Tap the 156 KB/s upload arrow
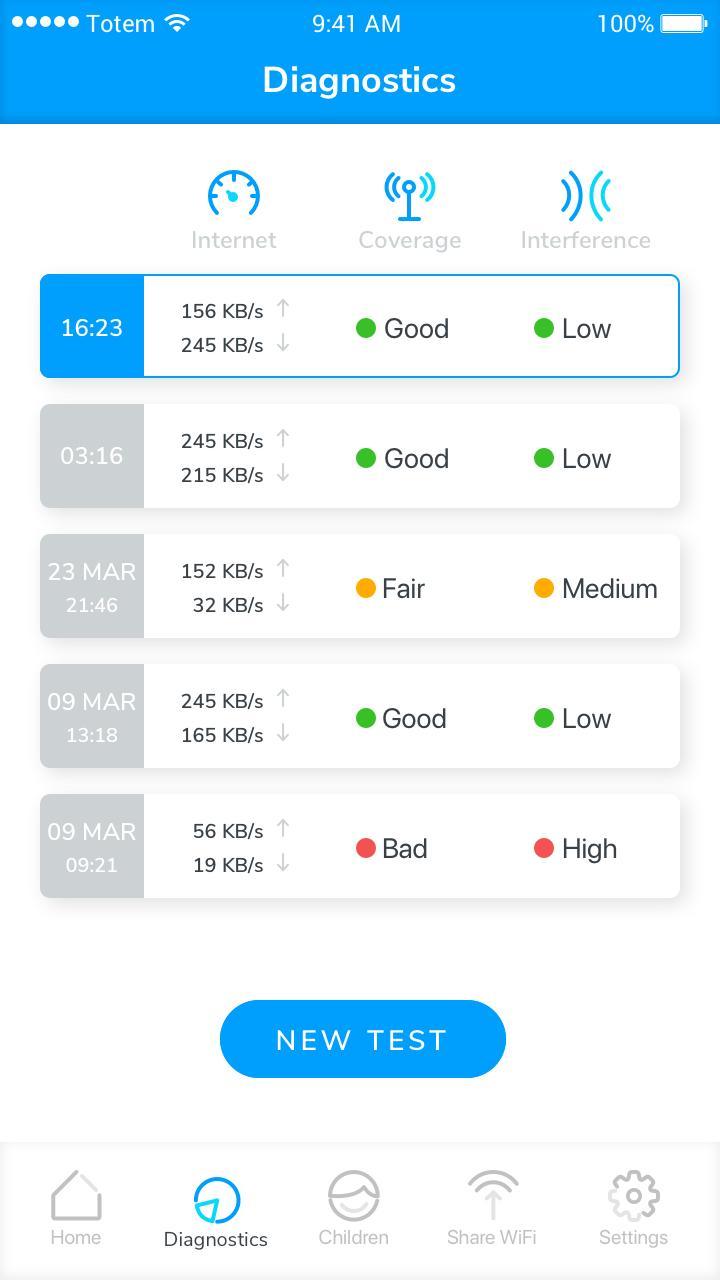 (283, 308)
